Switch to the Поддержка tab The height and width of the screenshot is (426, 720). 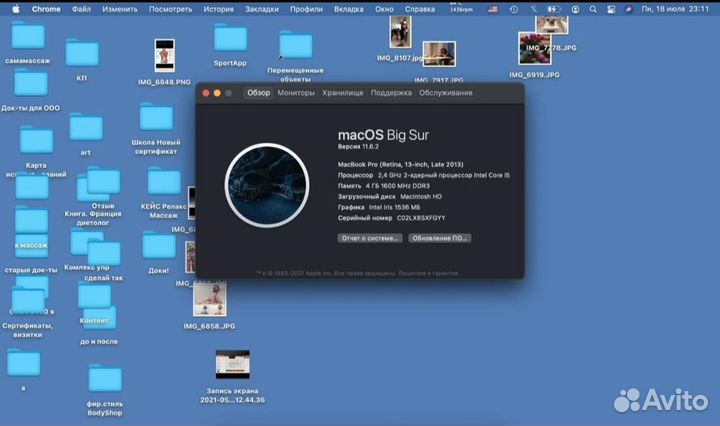[x=391, y=93]
